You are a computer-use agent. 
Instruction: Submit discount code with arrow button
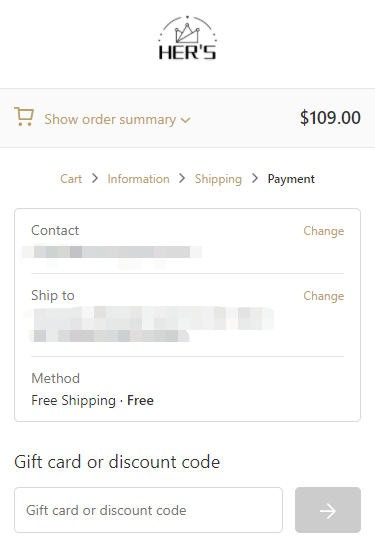[x=328, y=510]
